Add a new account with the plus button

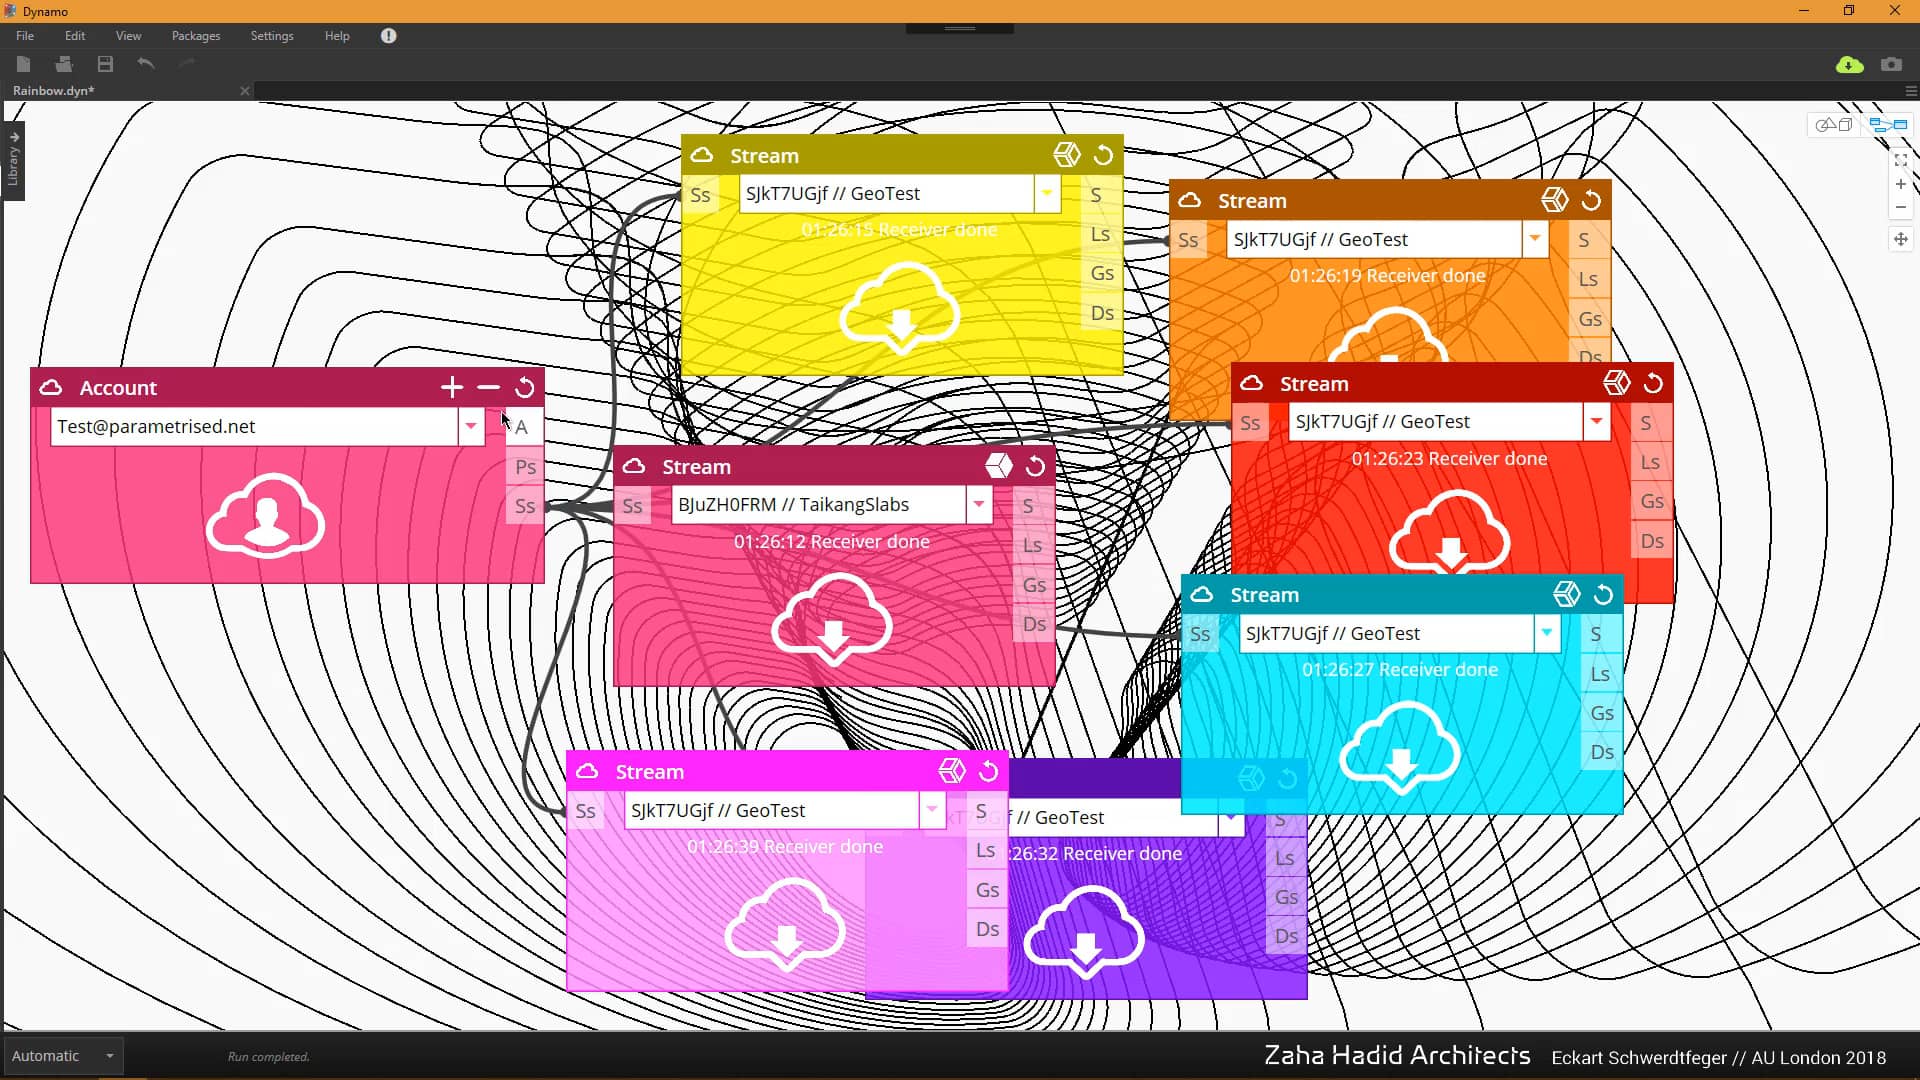[451, 387]
